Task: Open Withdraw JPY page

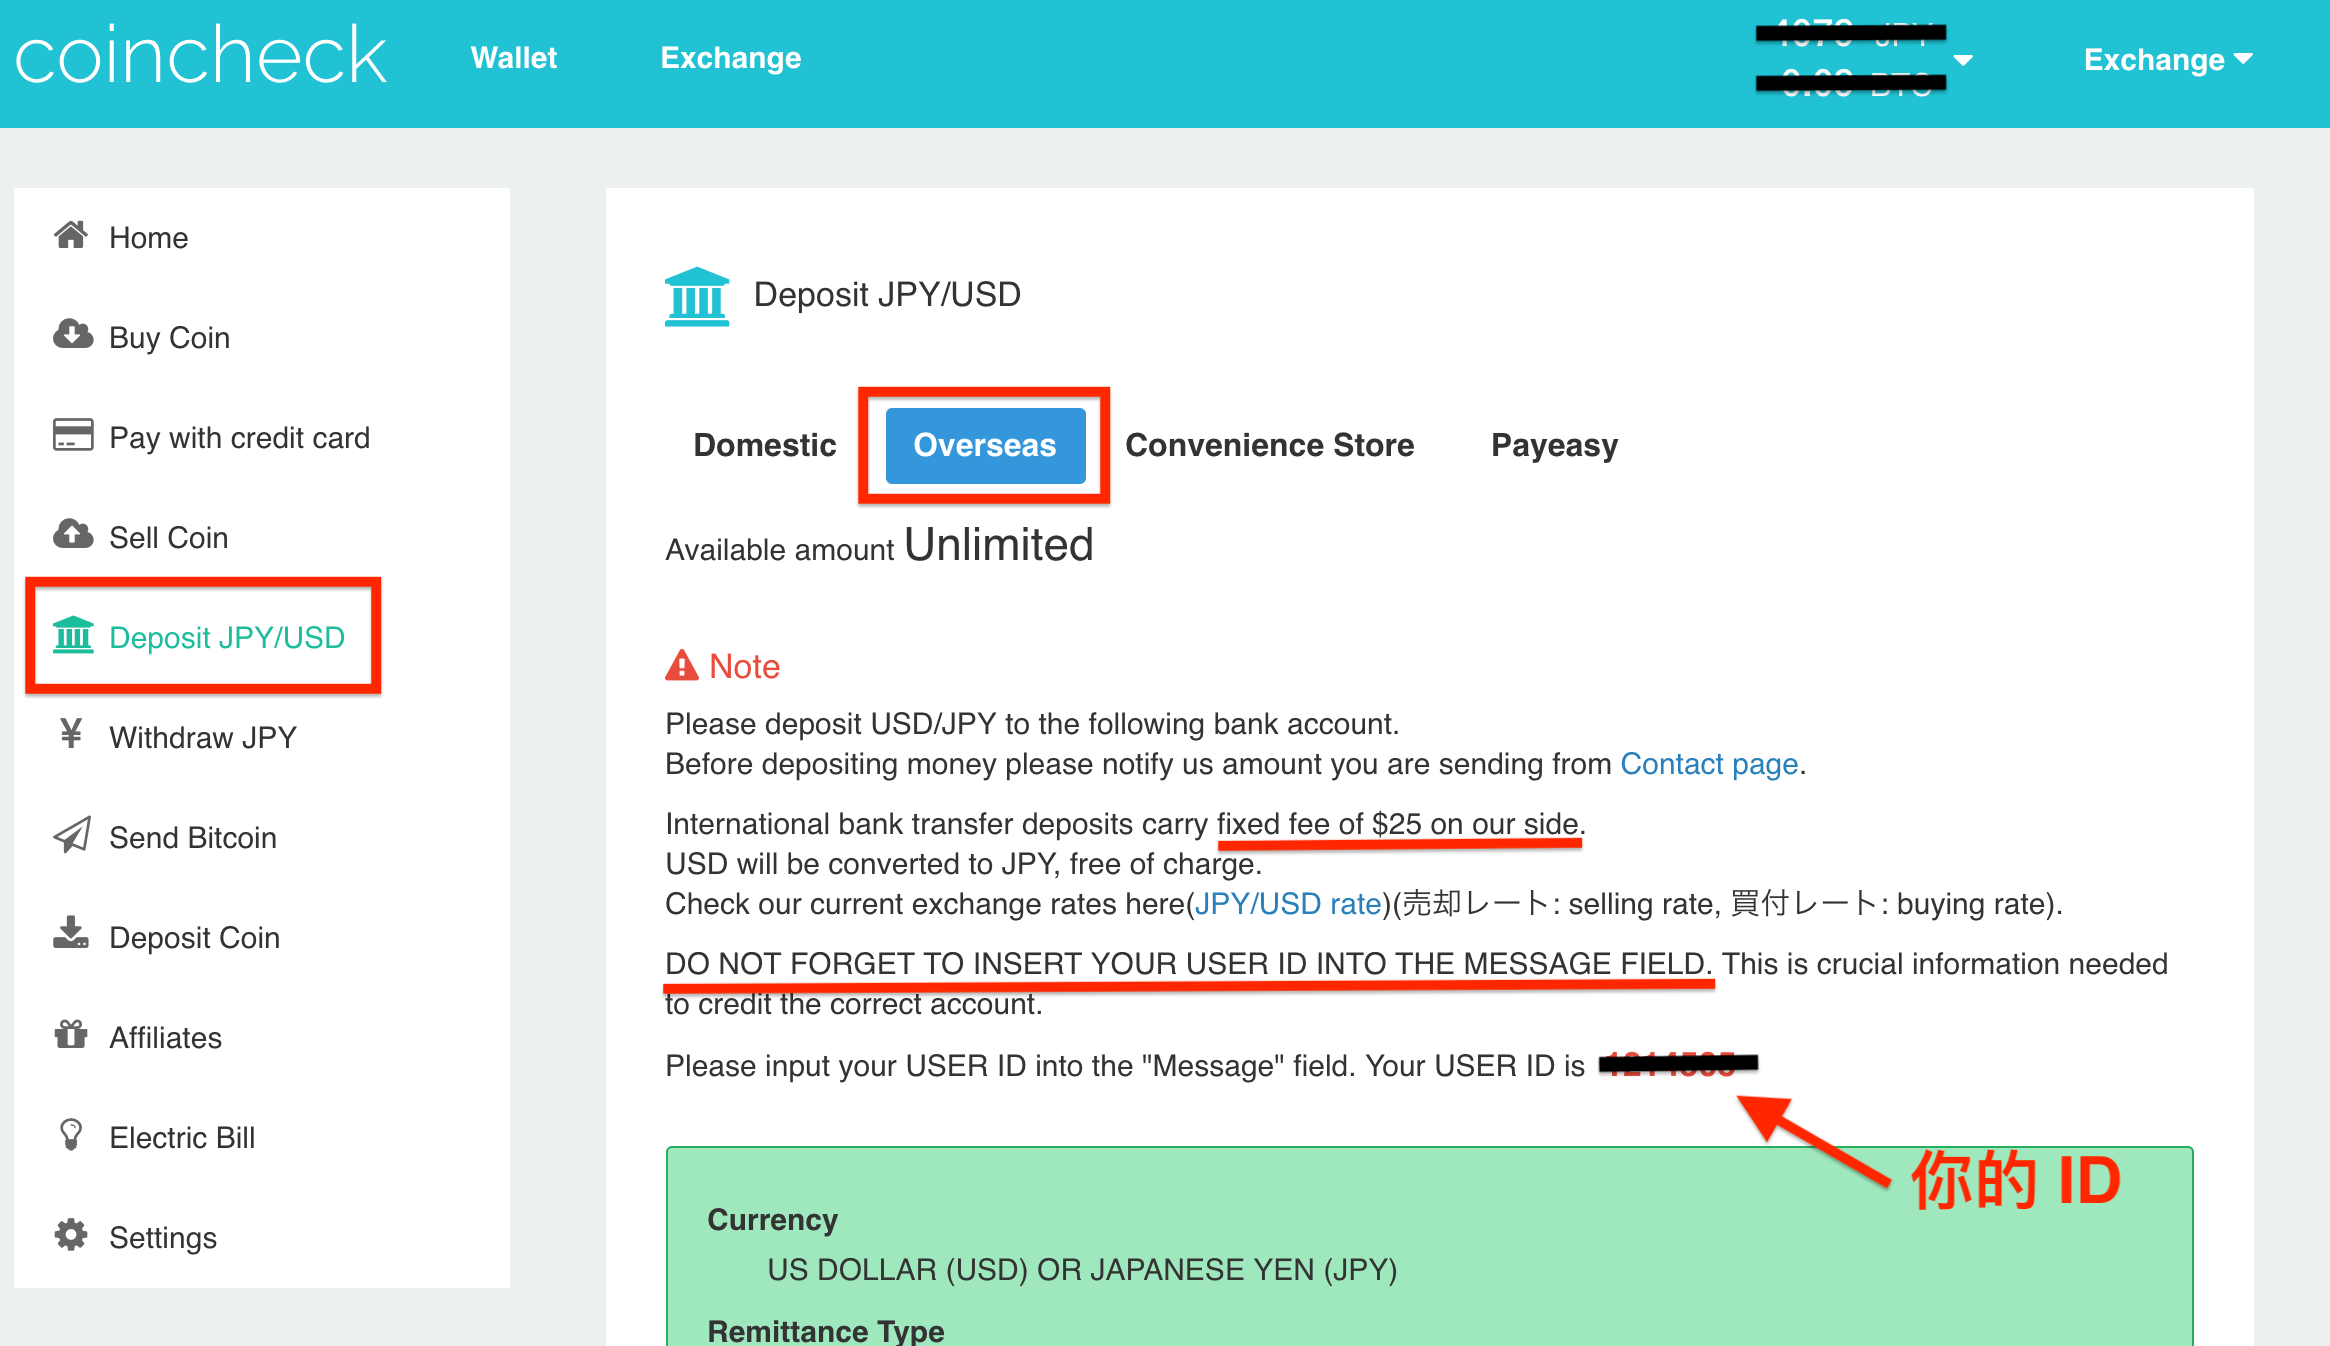Action: [202, 737]
